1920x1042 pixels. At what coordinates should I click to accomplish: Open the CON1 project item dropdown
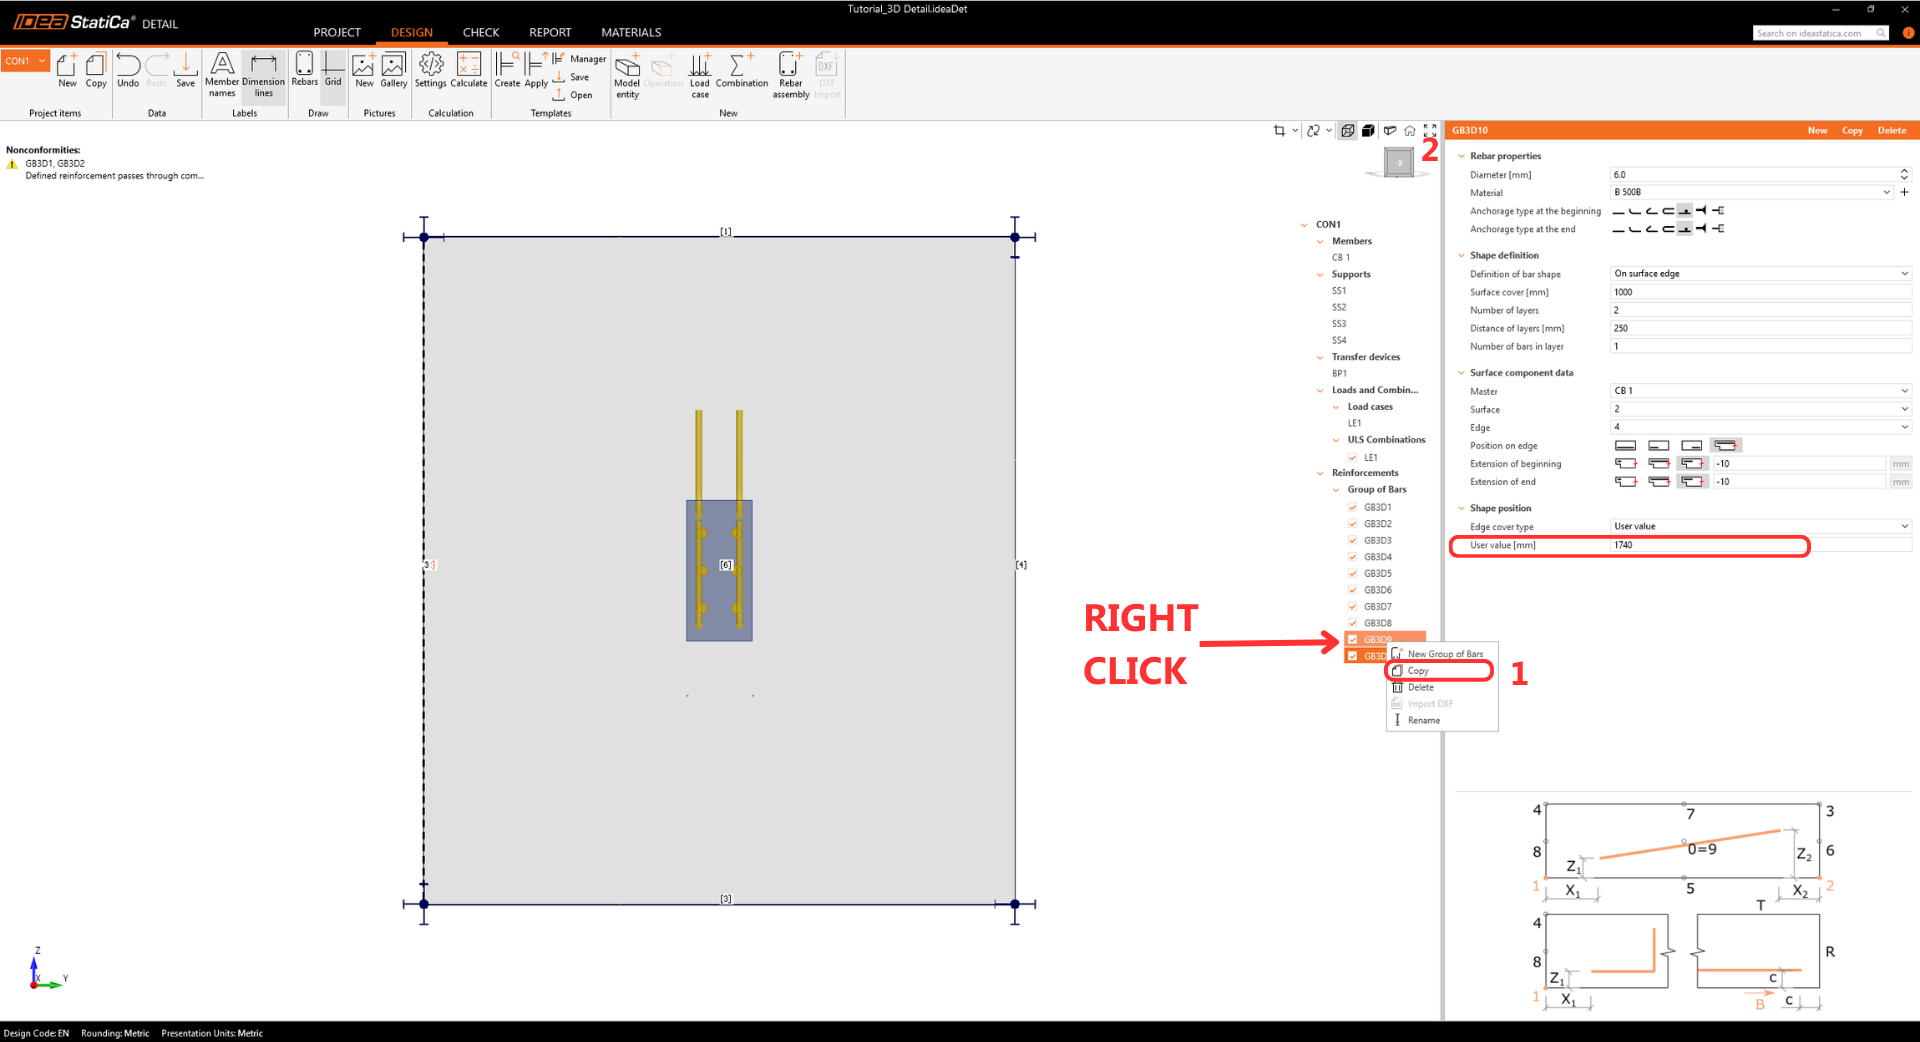(26, 61)
